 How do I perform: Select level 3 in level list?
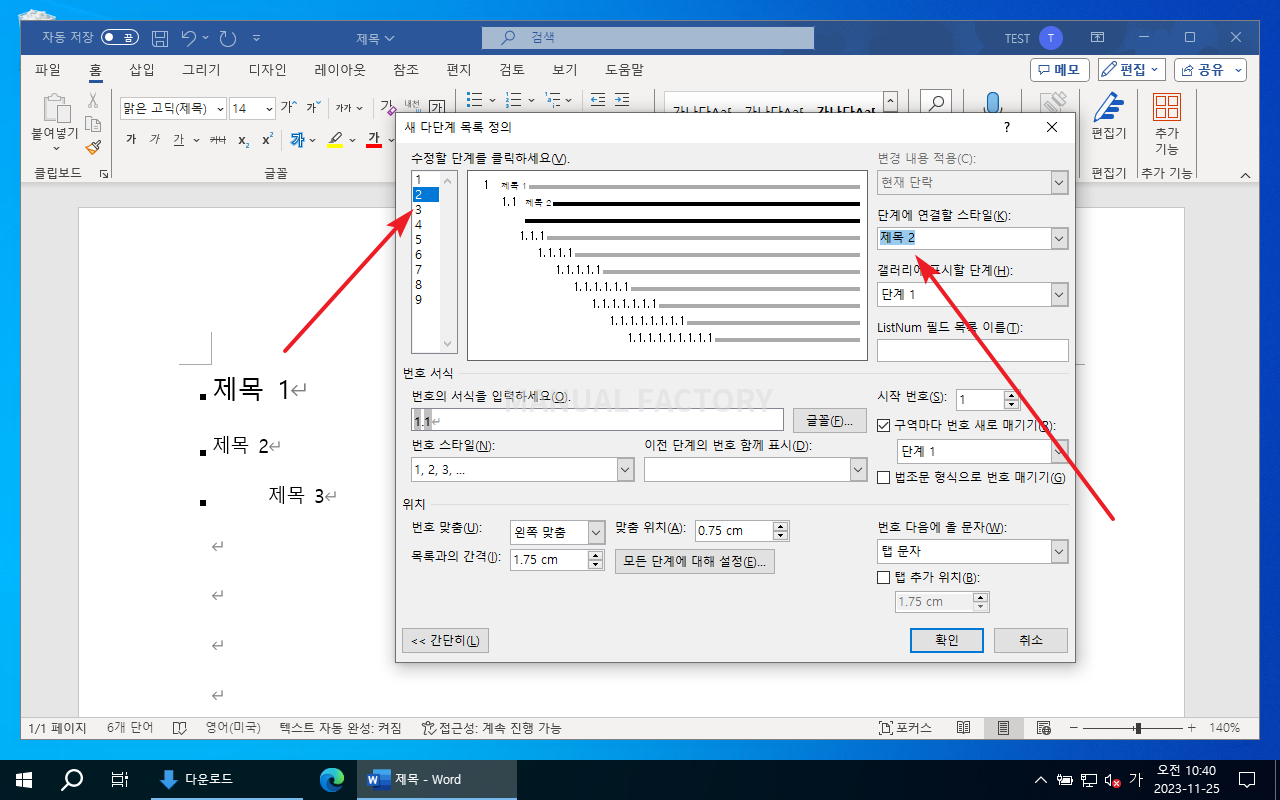[425, 209]
